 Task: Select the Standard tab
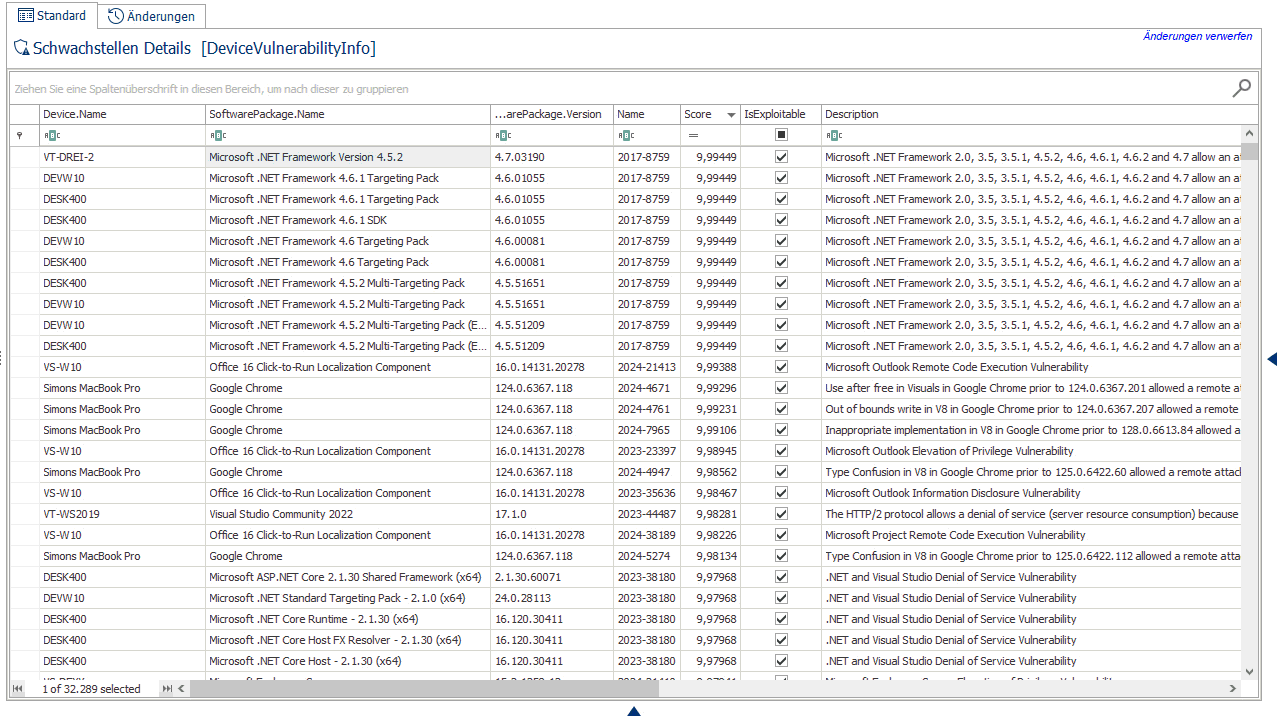(x=52, y=16)
